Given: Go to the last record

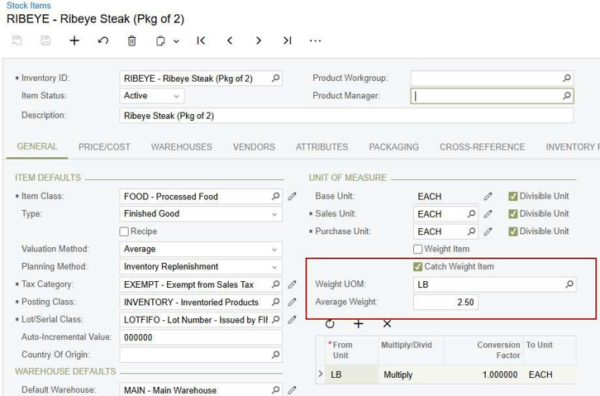Looking at the screenshot, I should (287, 41).
